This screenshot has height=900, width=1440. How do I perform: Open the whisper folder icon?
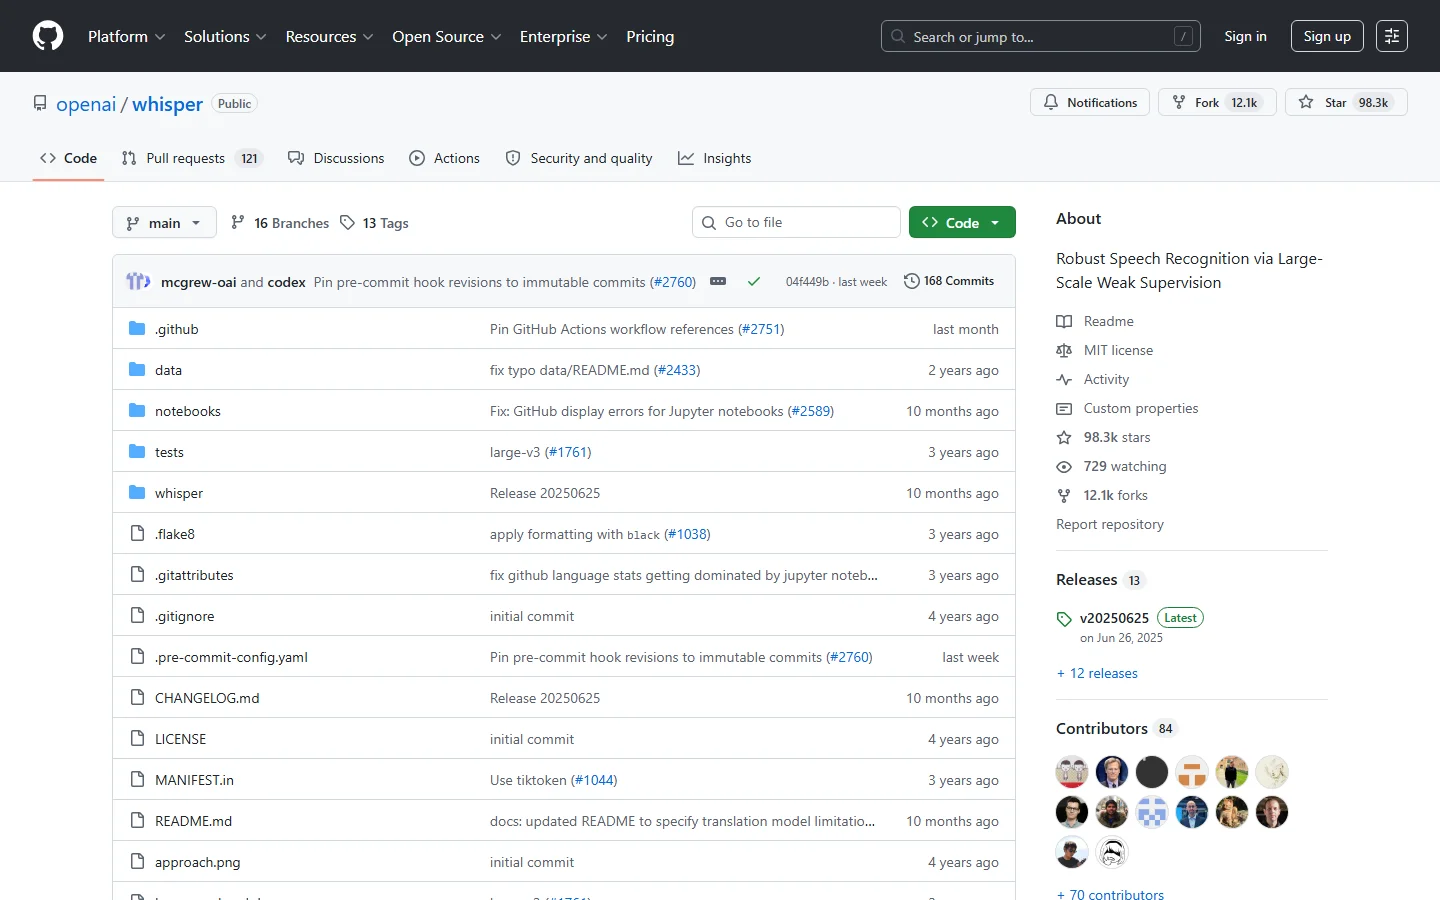[137, 492]
